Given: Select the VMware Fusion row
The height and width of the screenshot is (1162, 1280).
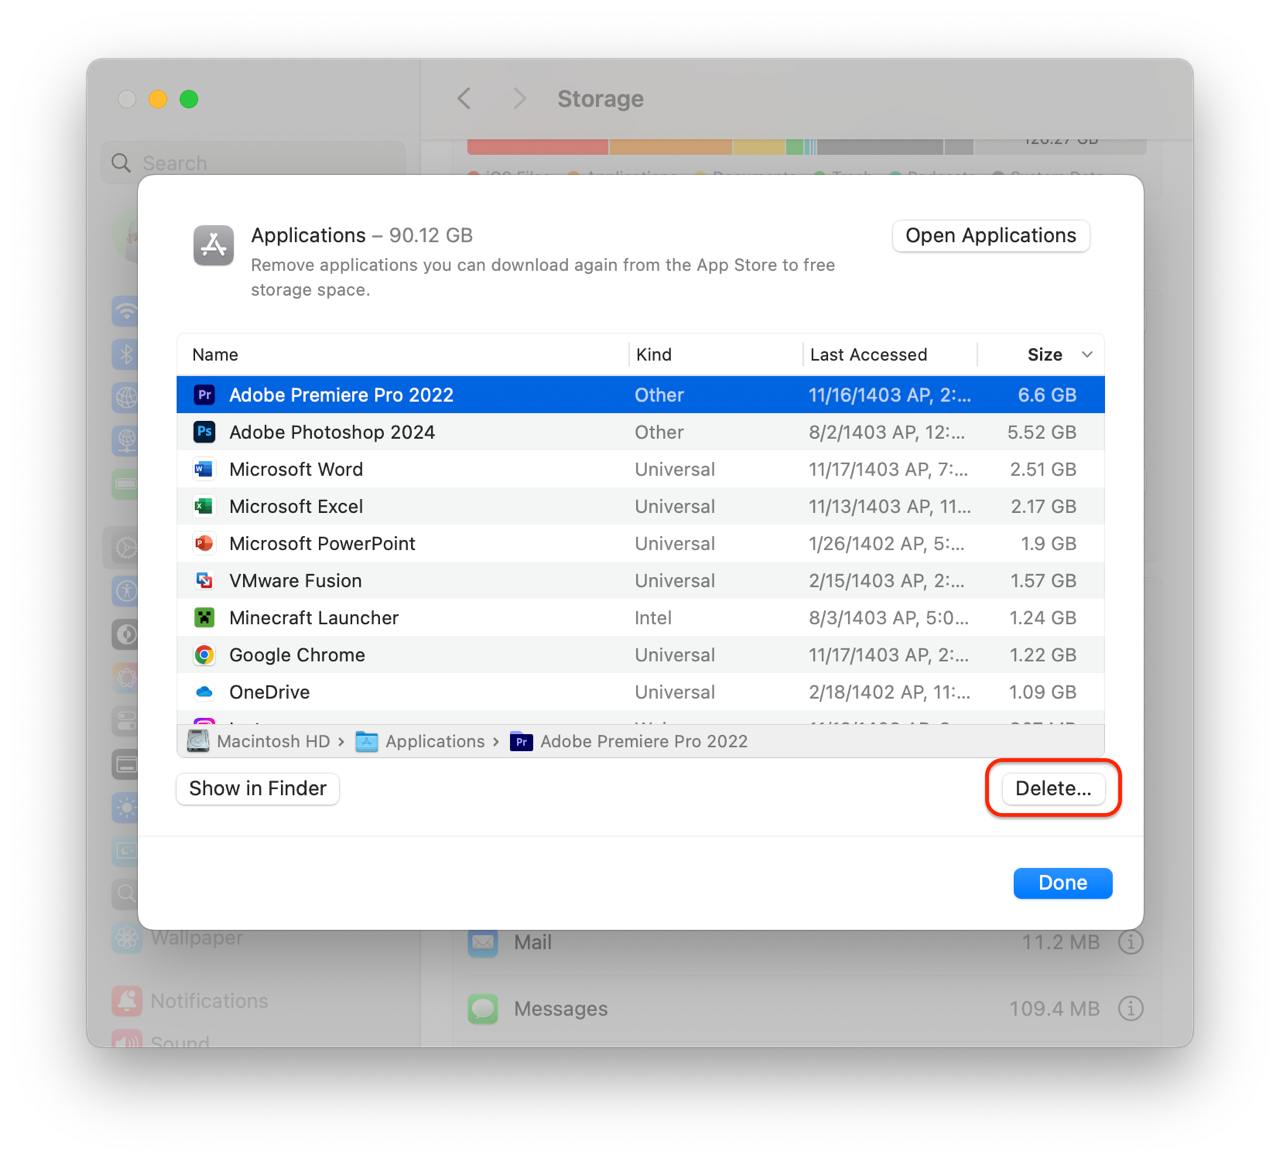Looking at the screenshot, I should tap(641, 580).
